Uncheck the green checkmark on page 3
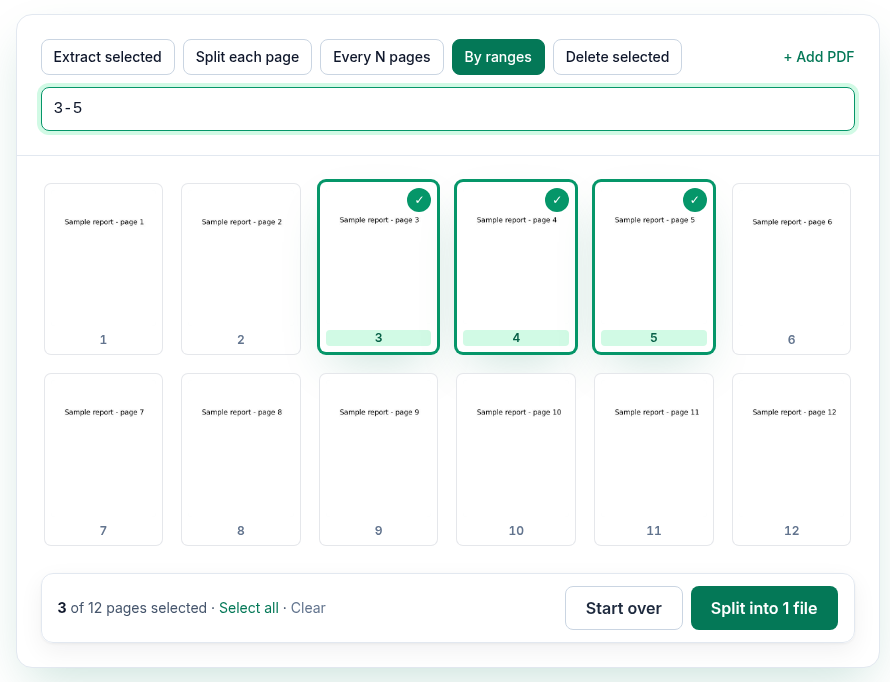The width and height of the screenshot is (890, 682). (419, 200)
